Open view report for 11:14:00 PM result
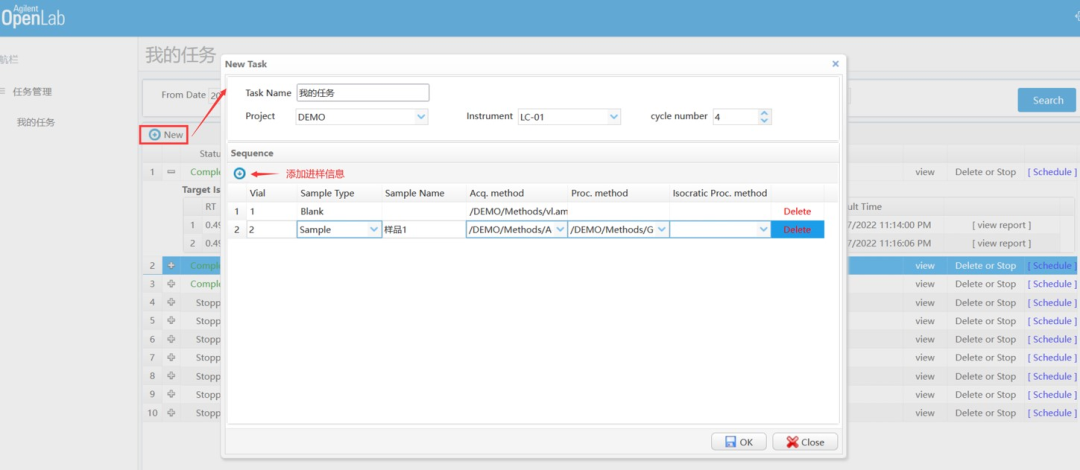 coord(1001,225)
